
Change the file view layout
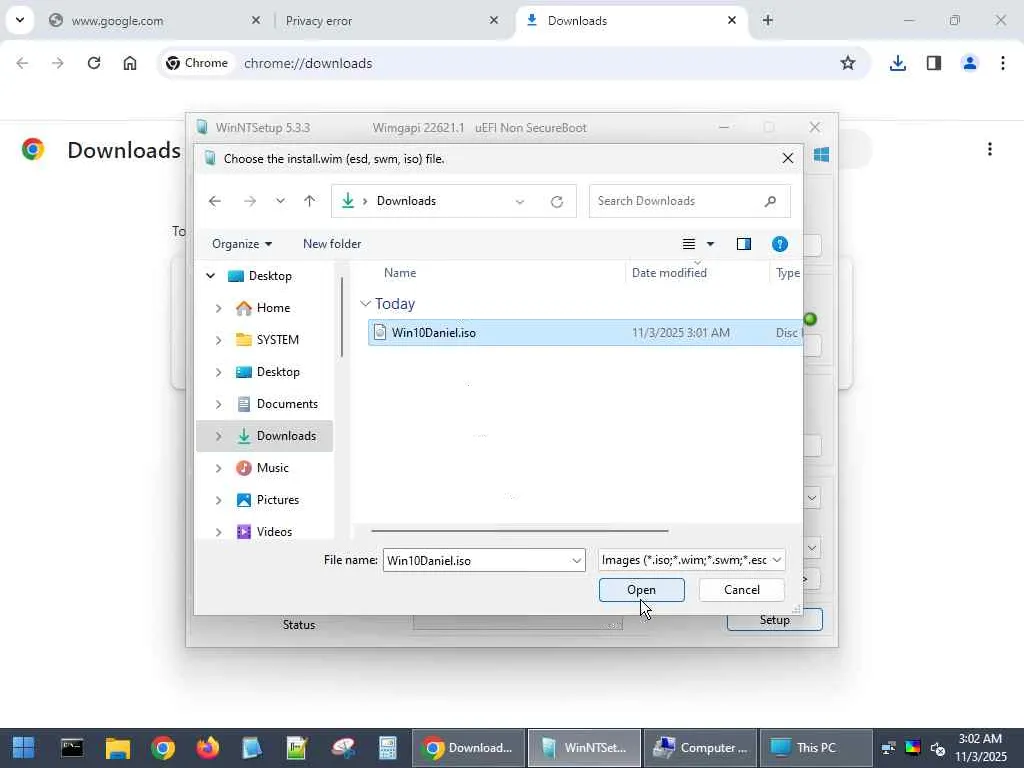689,244
